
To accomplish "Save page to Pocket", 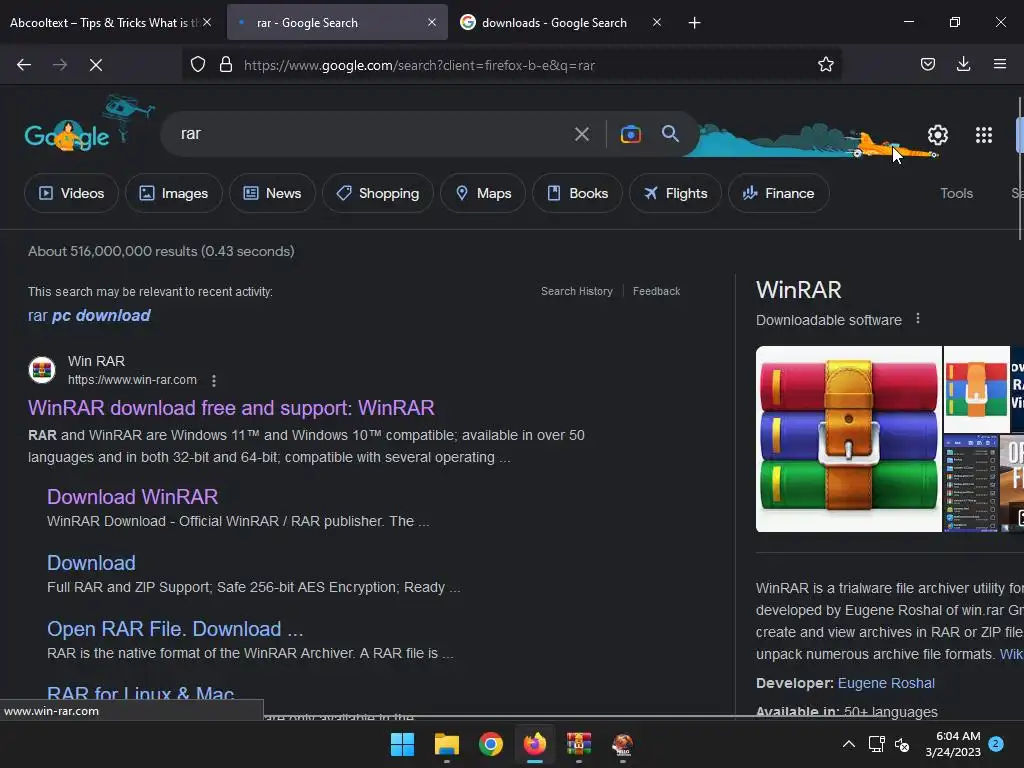I will point(927,64).
